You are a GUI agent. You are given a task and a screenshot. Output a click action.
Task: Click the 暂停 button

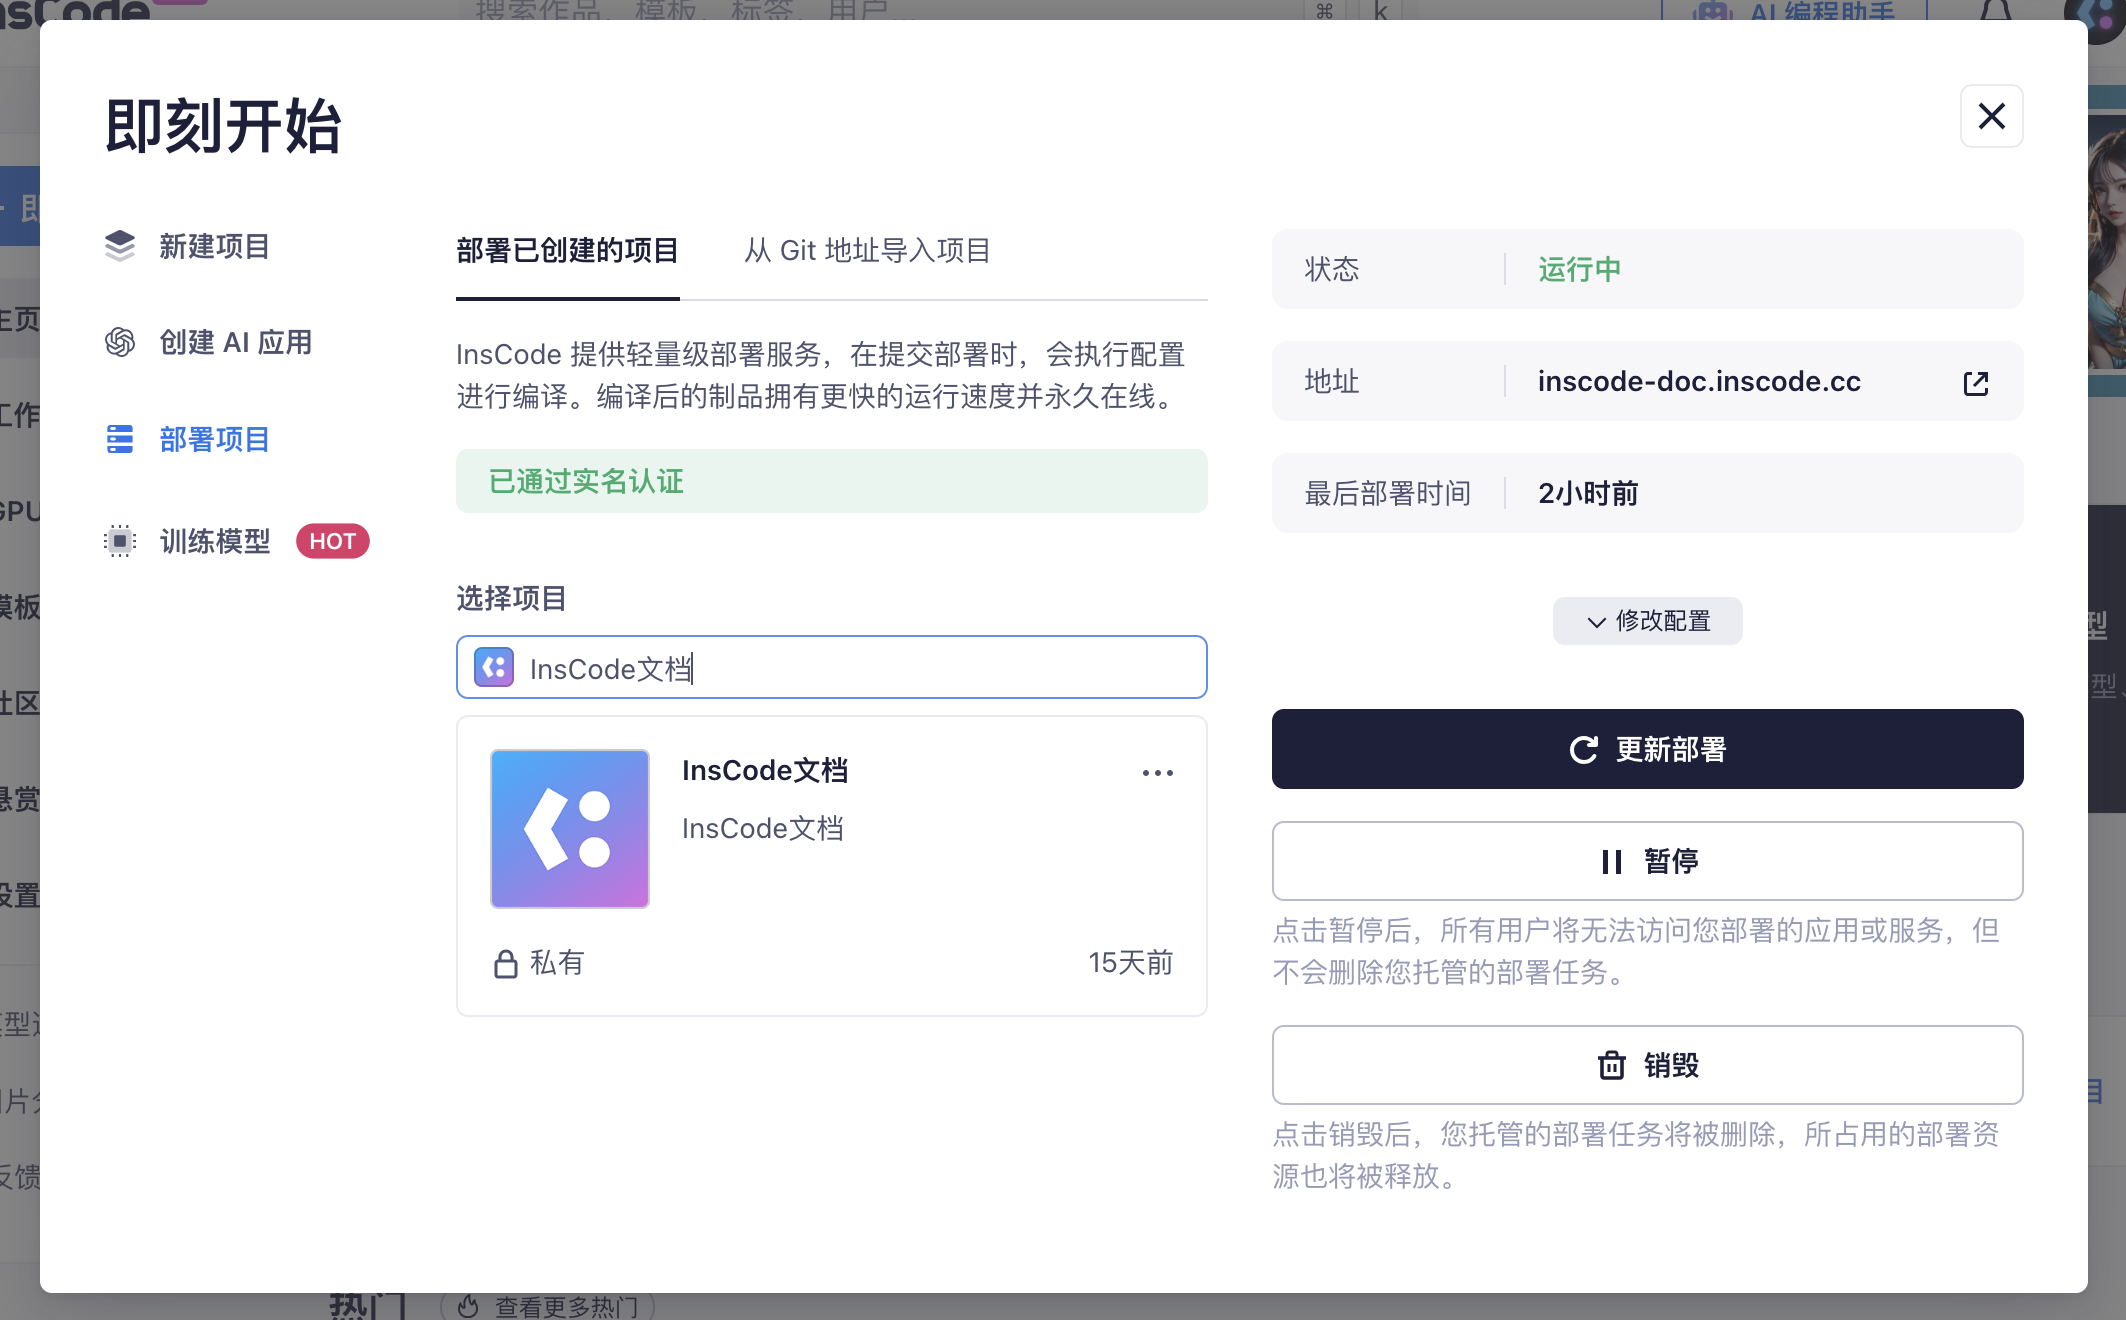1647,861
